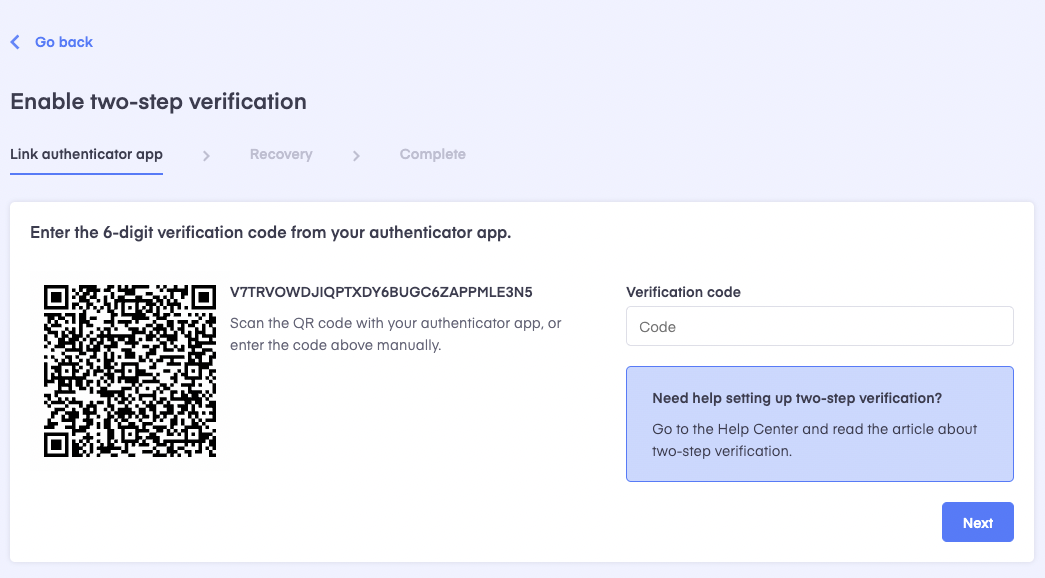The image size is (1045, 578).
Task: Select the secret key V7TRVOWDJIQPTXDY6BUGC6ZAPPMLE3N5
Action: (381, 292)
